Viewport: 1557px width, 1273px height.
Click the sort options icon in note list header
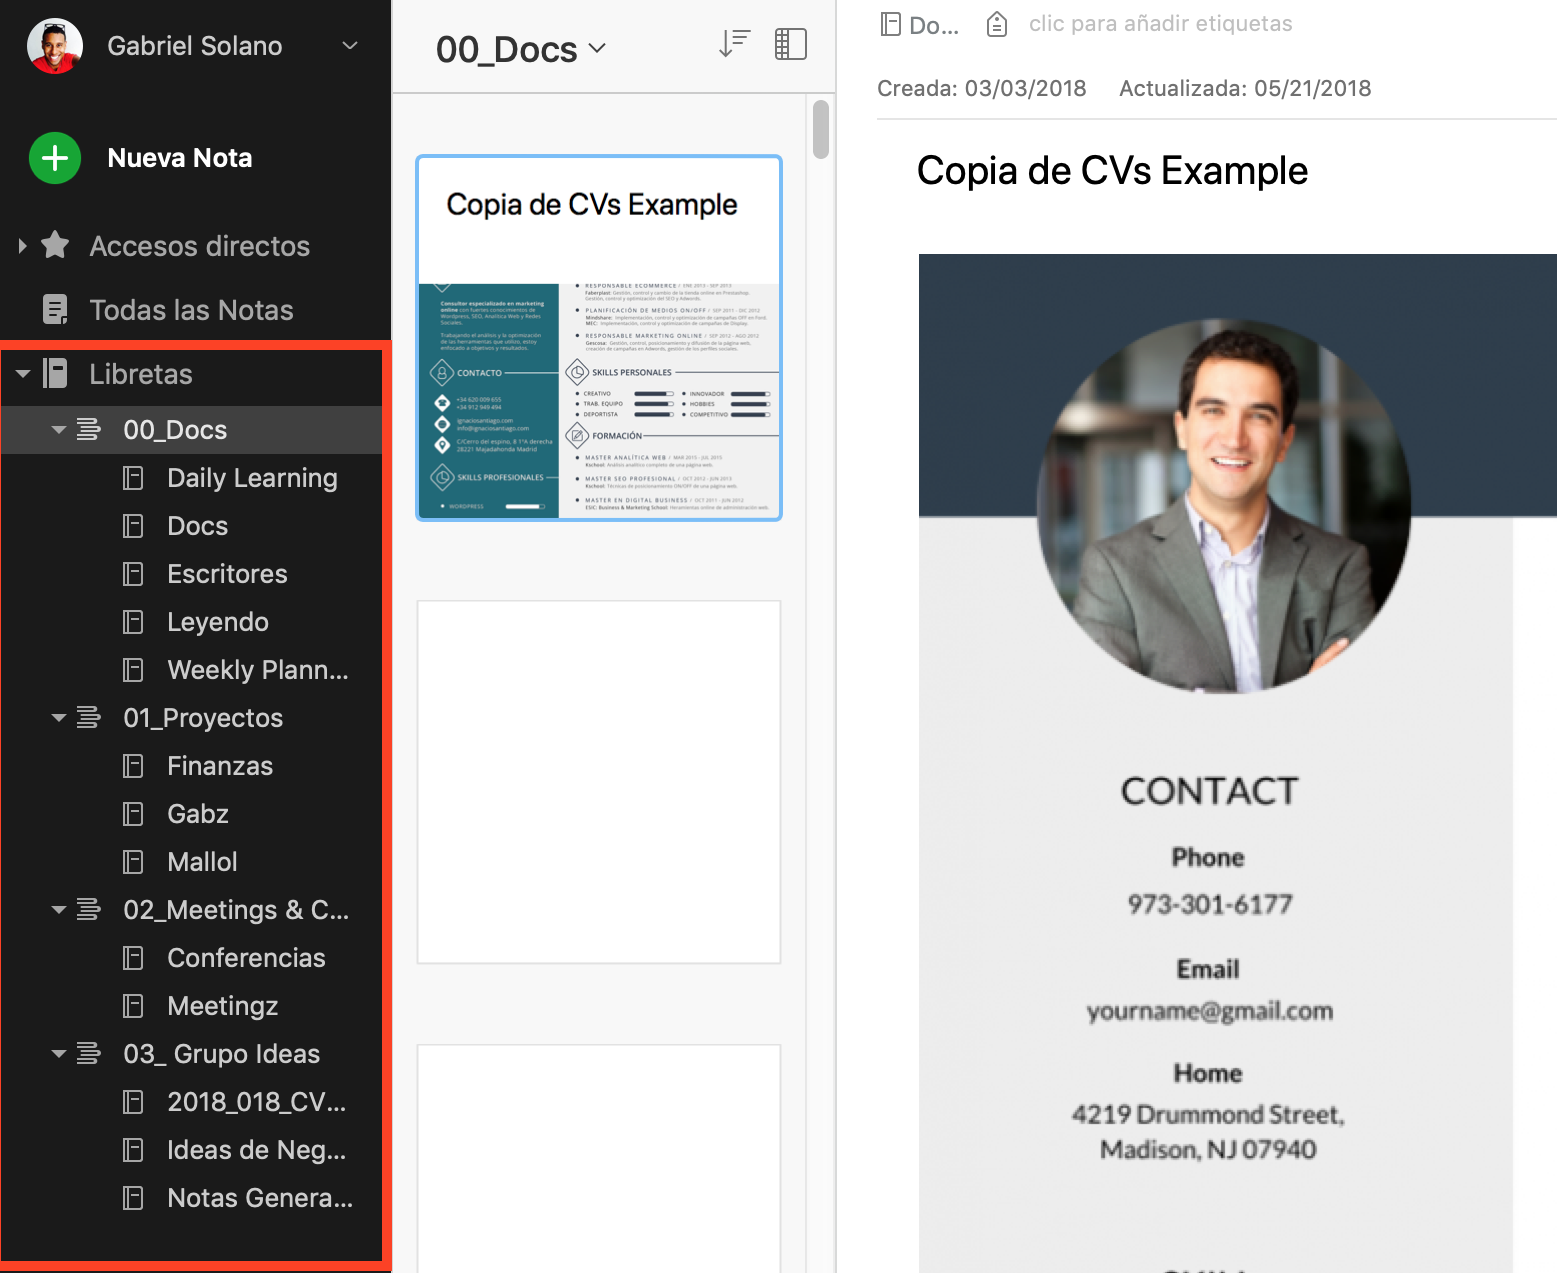coord(735,44)
